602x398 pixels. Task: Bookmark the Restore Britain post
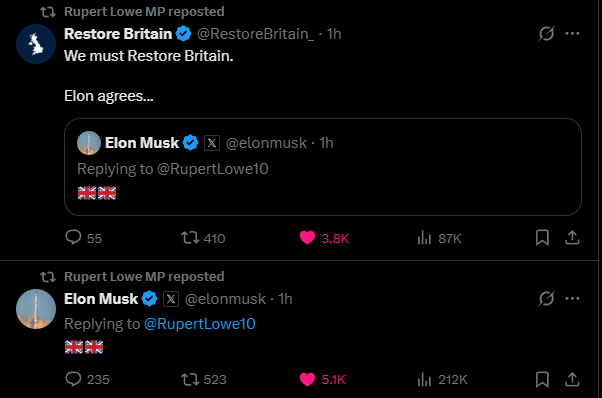click(542, 238)
